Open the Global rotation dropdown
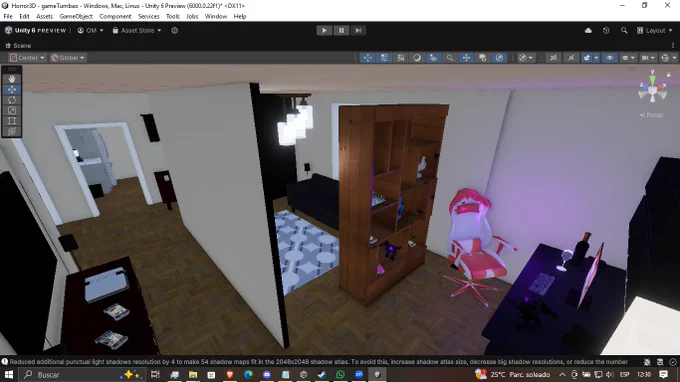680x382 pixels. click(x=68, y=58)
